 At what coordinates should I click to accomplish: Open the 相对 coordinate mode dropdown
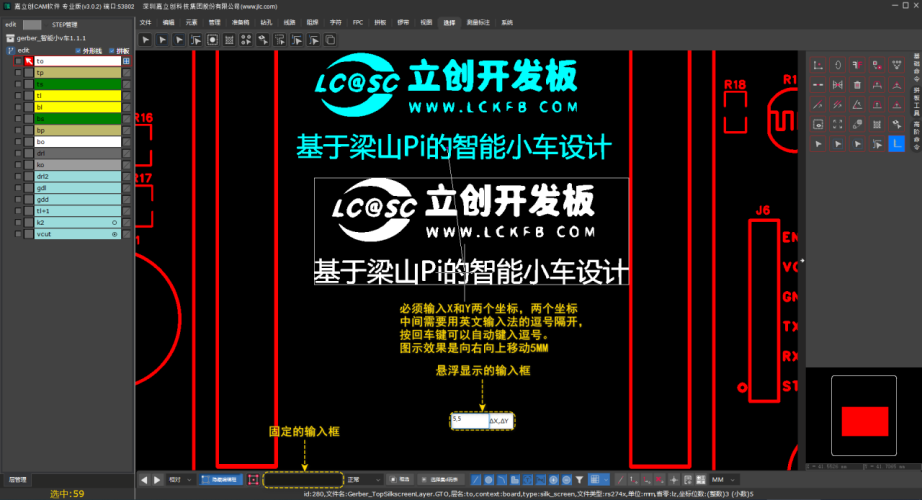pos(180,479)
